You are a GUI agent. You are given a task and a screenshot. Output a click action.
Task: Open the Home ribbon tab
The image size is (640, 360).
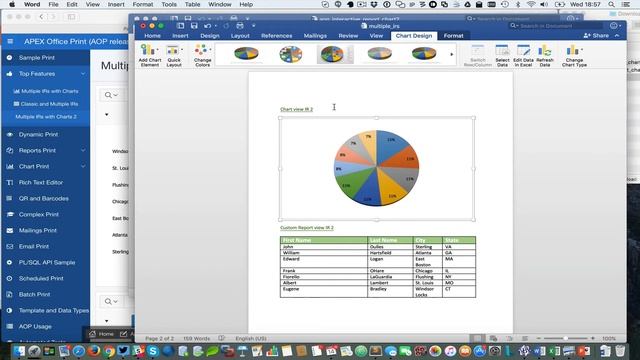[152, 36]
